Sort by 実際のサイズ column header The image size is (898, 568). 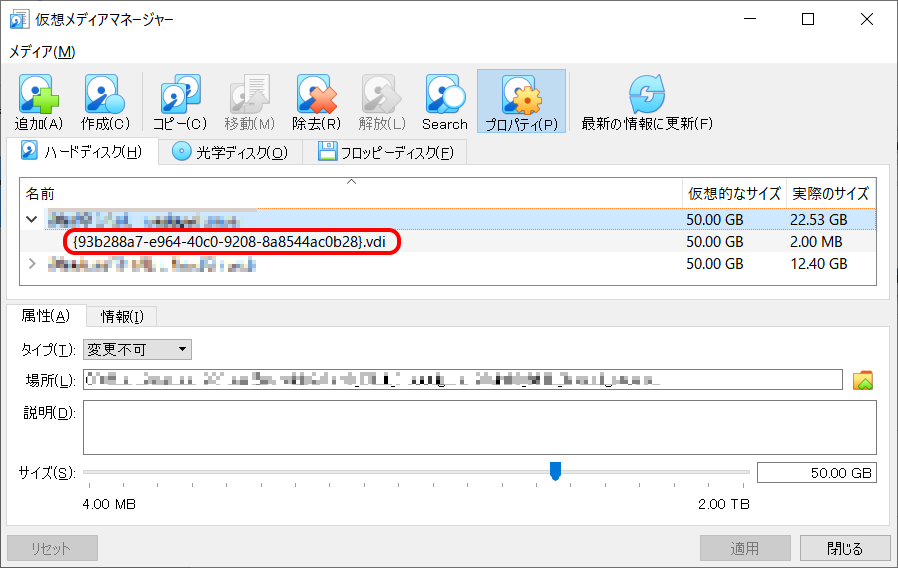coord(831,194)
